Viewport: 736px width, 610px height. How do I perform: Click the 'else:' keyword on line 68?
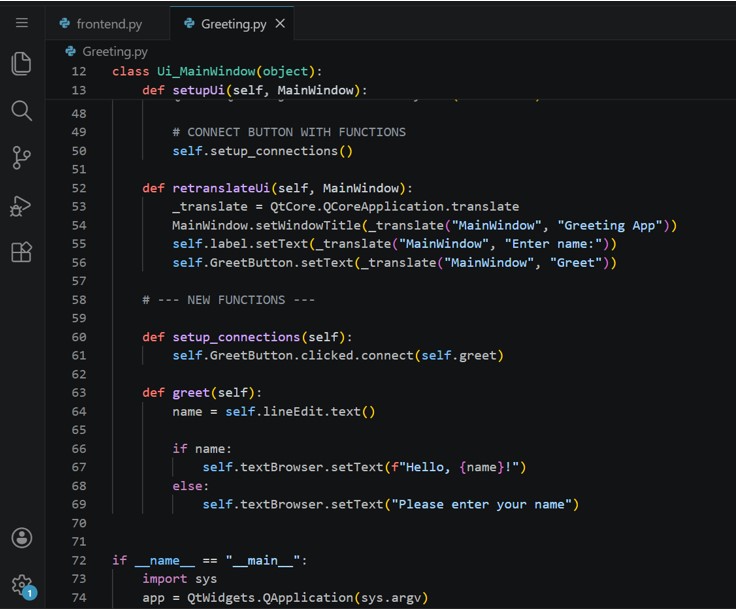[x=191, y=486]
